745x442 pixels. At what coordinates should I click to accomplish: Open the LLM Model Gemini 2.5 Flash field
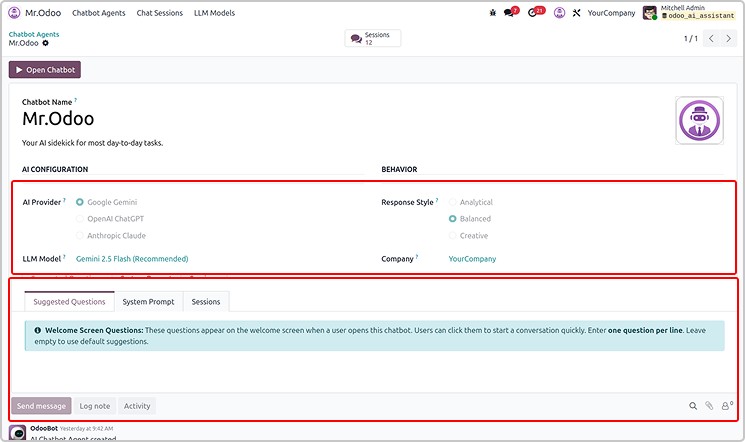[132, 259]
